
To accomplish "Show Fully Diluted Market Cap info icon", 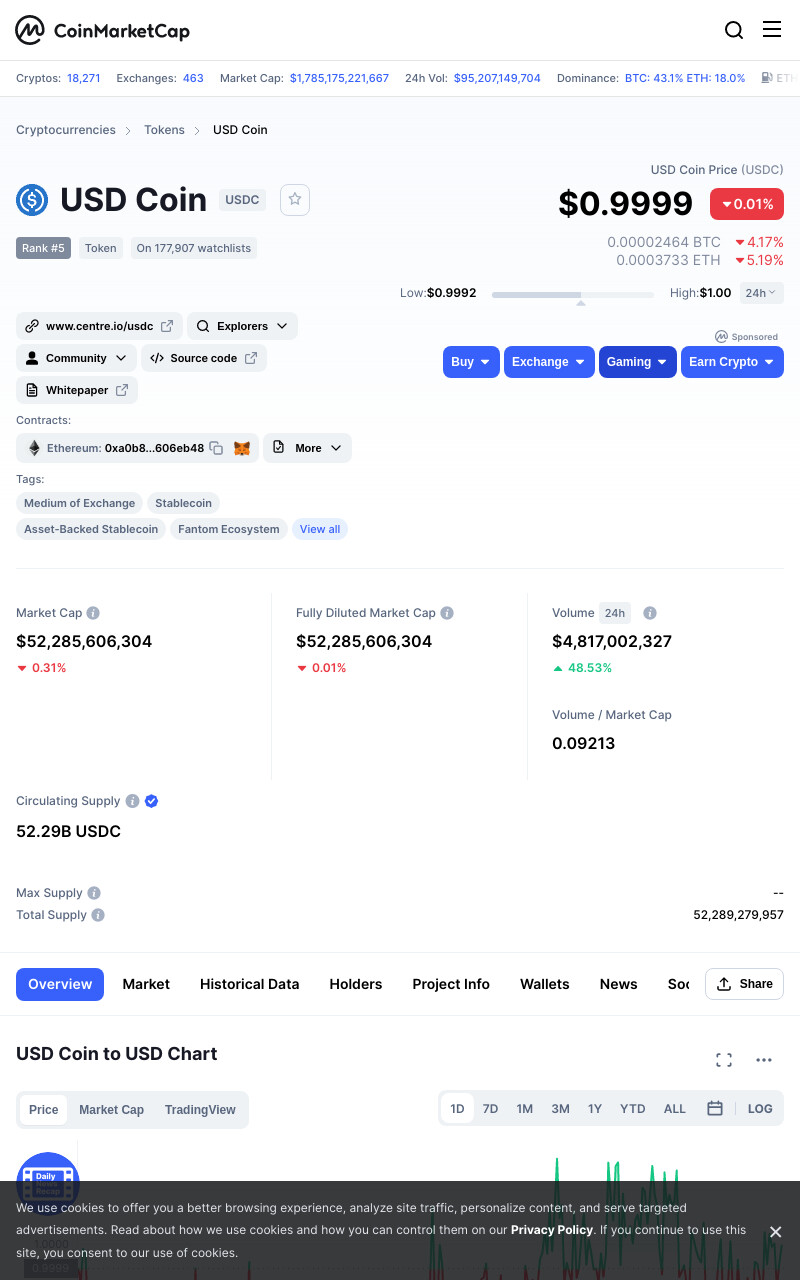I will click(447, 613).
